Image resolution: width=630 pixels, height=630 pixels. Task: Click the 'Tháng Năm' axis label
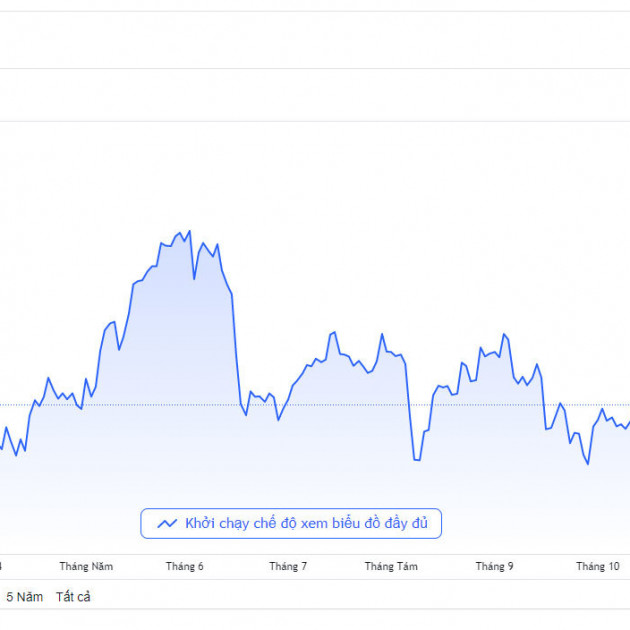(86, 566)
